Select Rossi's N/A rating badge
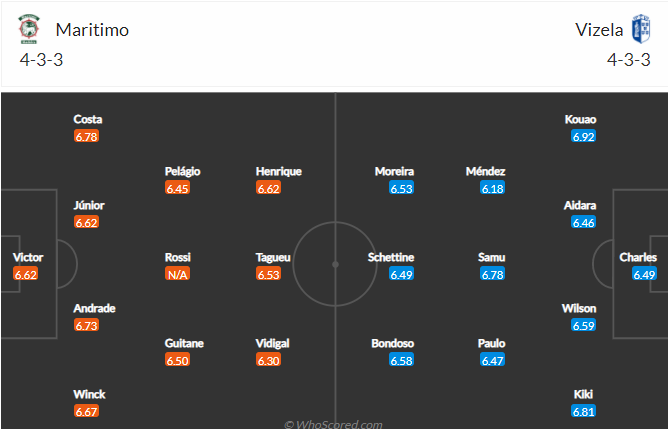Image resolution: width=668 pixels, height=429 pixels. coord(177,274)
